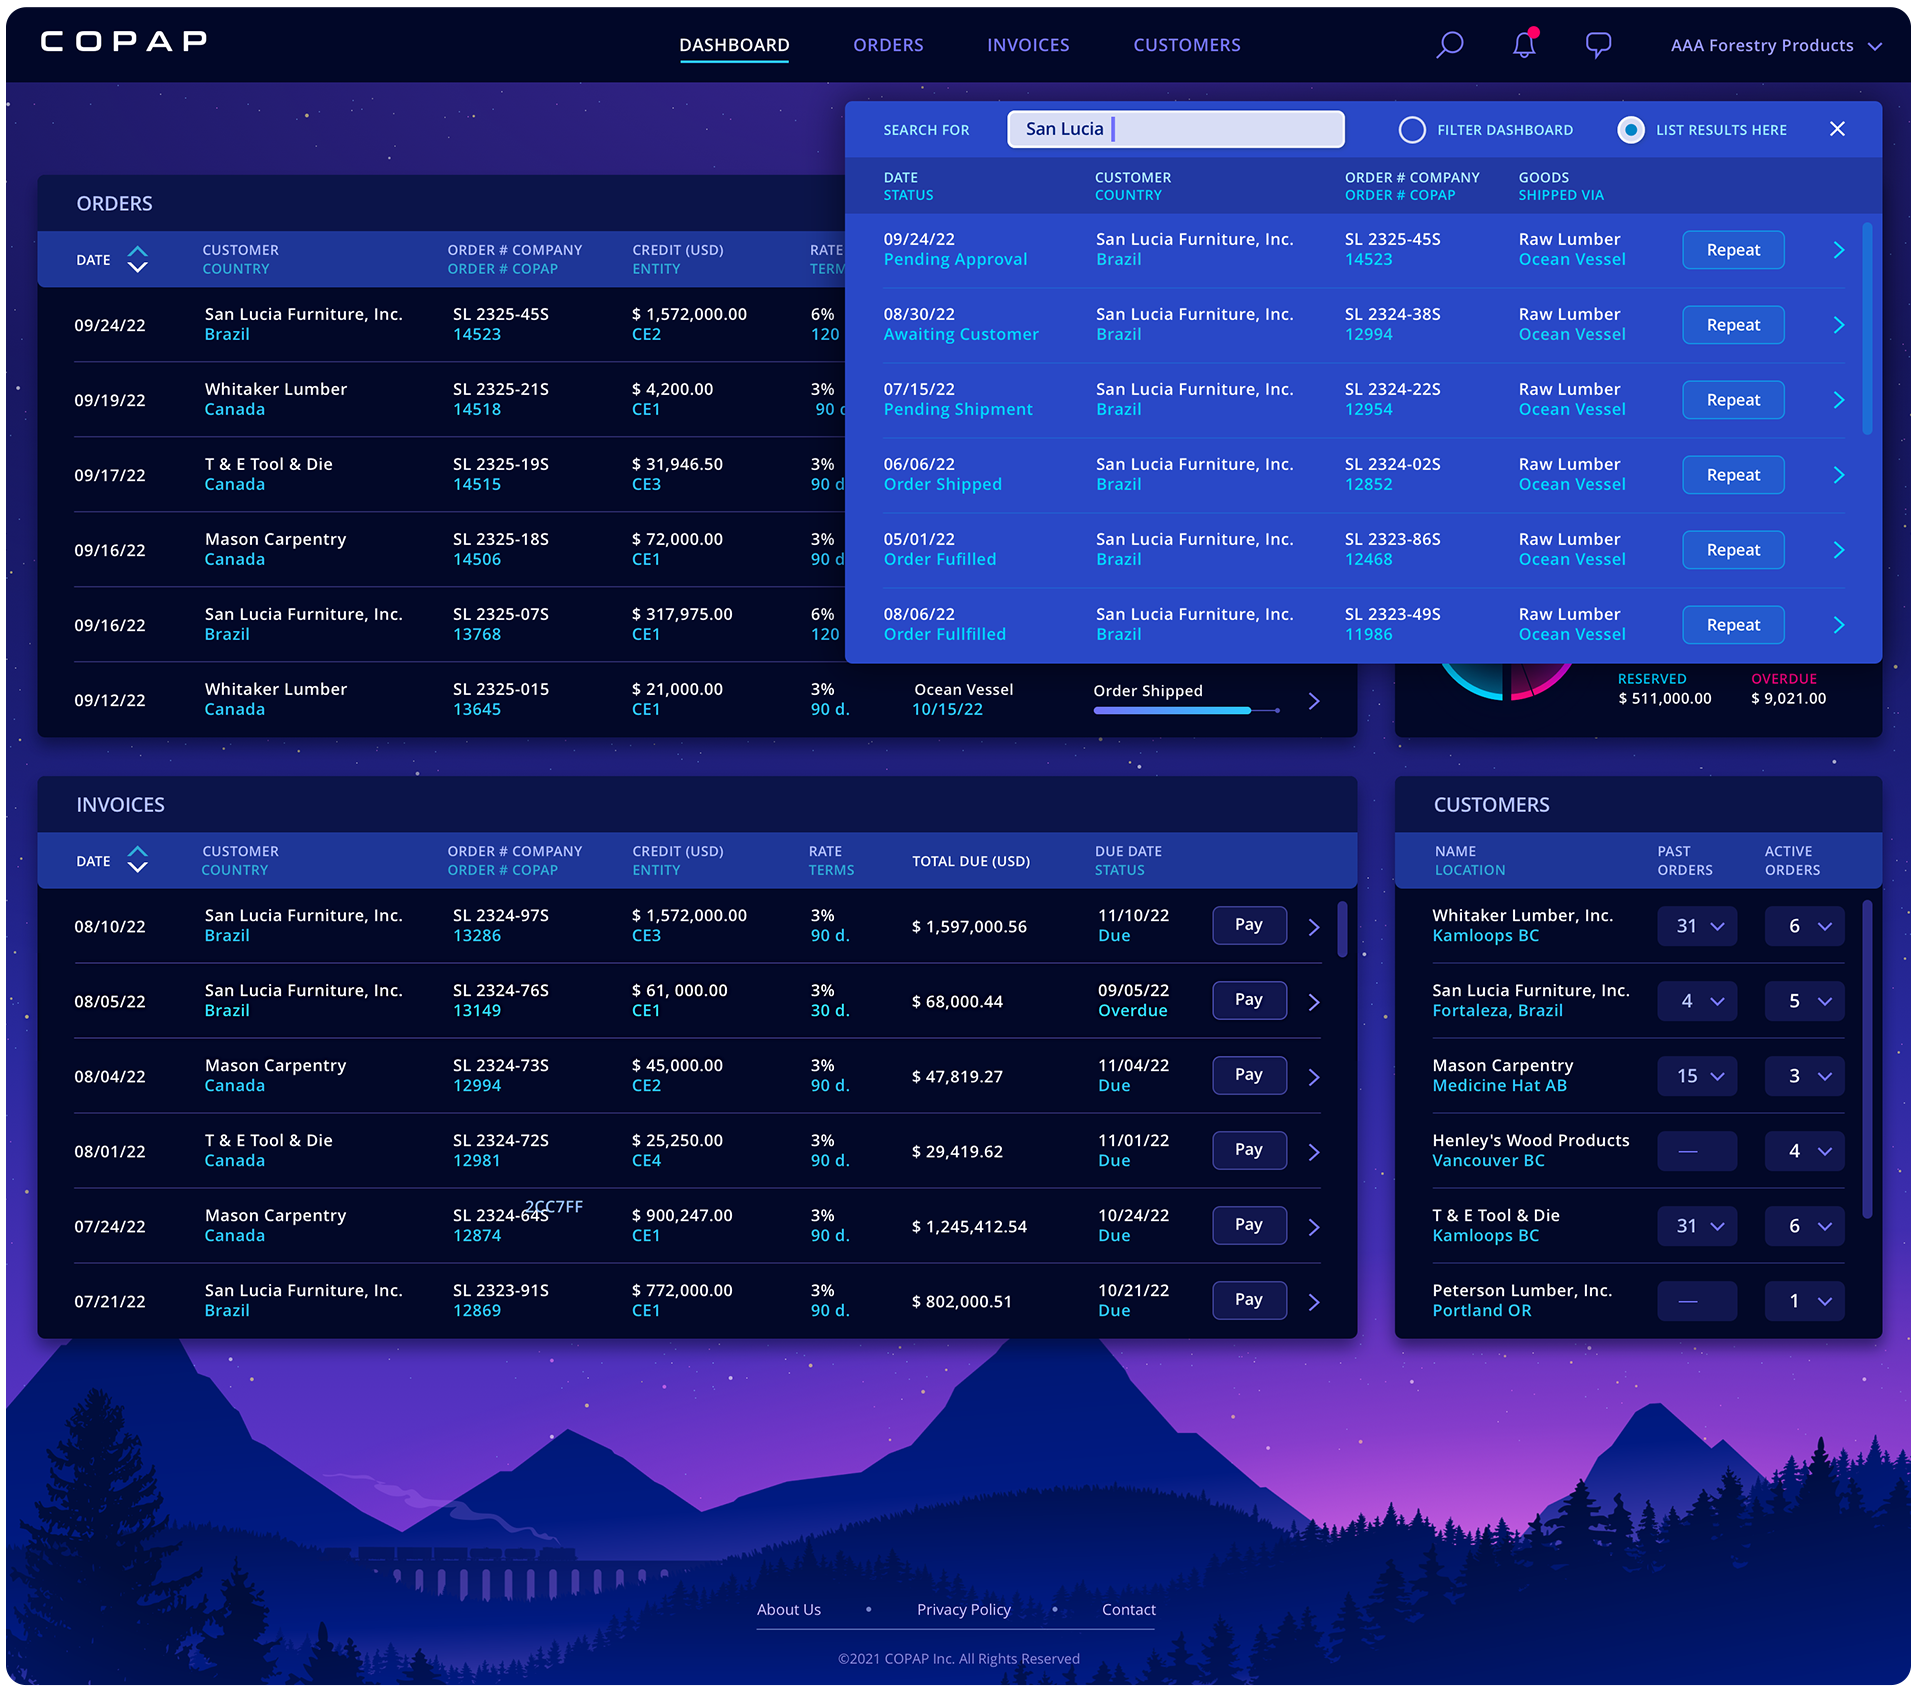Open details arrow for search result 14523
Screen dimensions: 1920x1689
[x=1838, y=250]
